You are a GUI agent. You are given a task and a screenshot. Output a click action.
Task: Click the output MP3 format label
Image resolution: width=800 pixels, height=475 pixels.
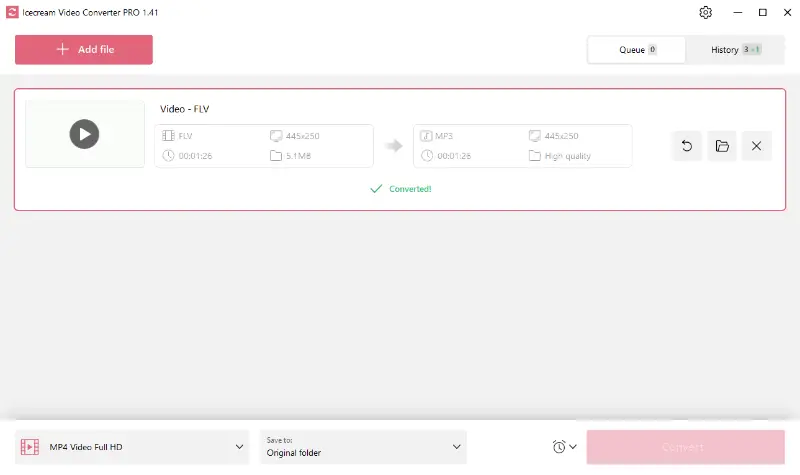[x=444, y=136]
